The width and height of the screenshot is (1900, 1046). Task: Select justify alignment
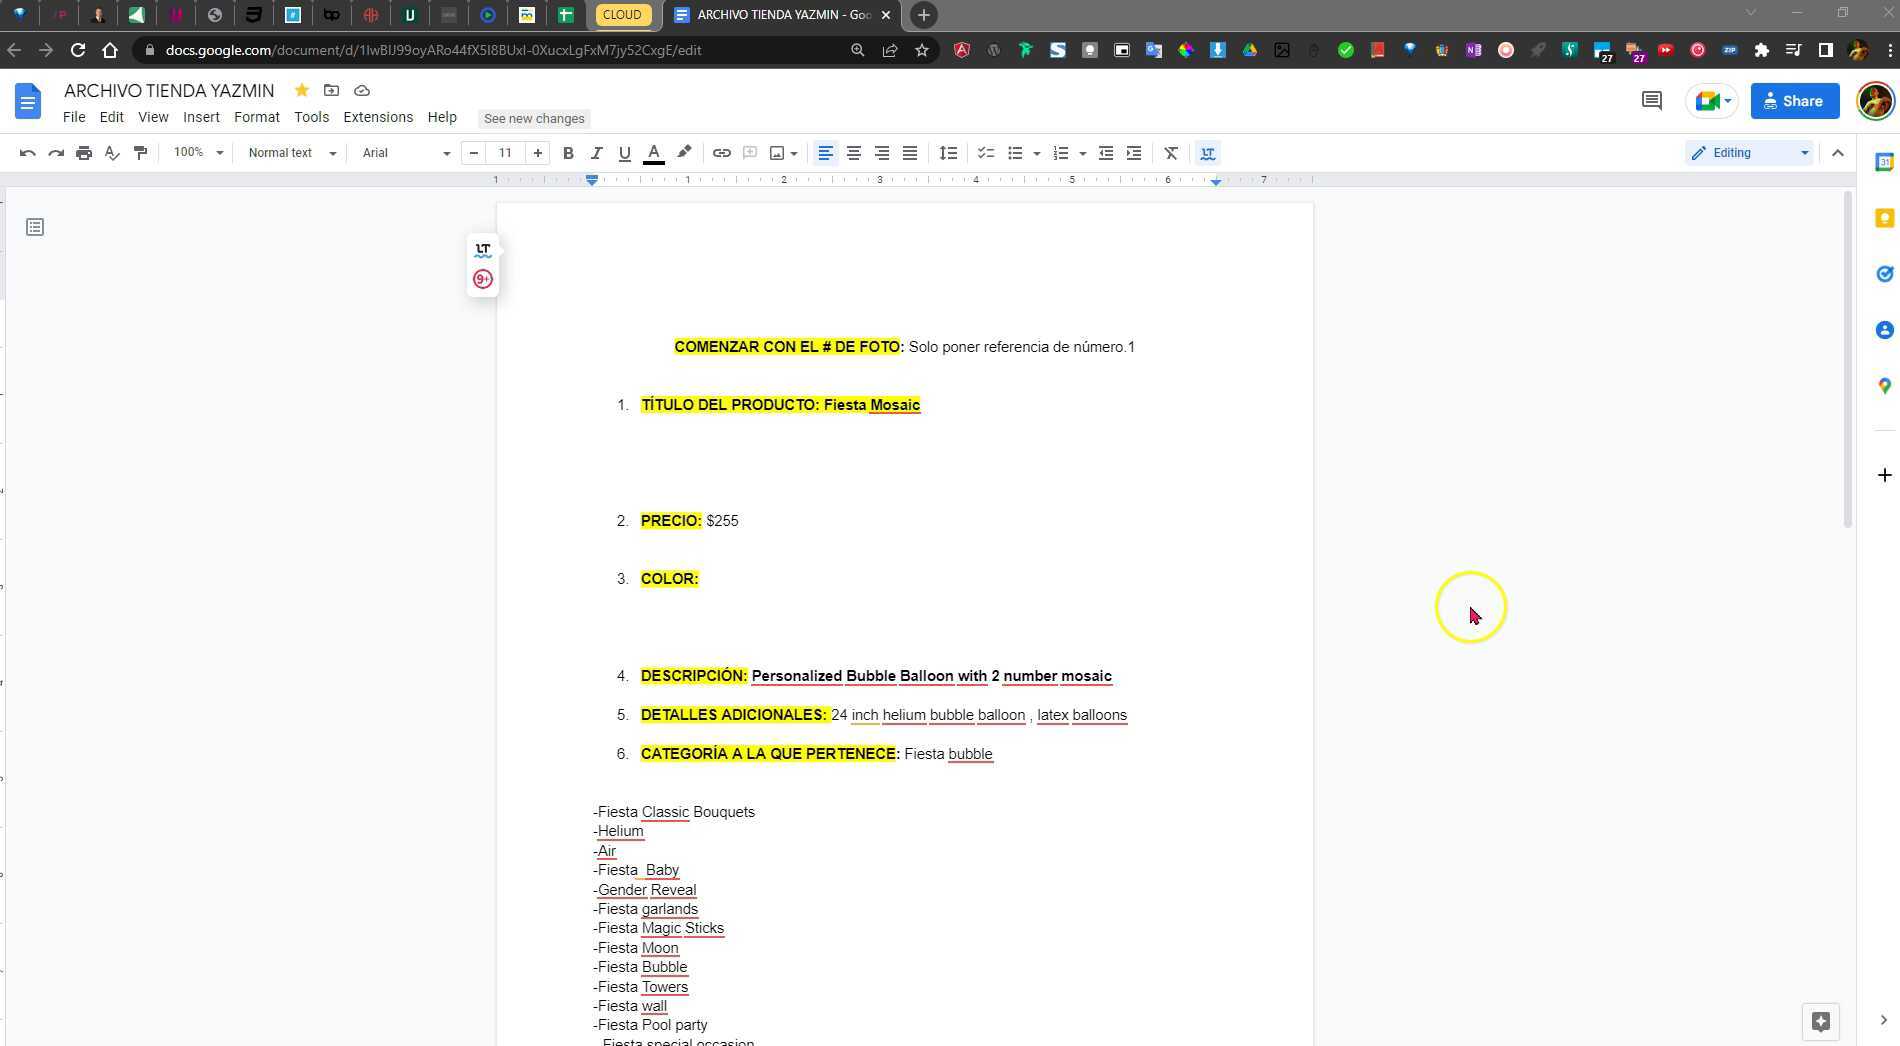coord(909,153)
